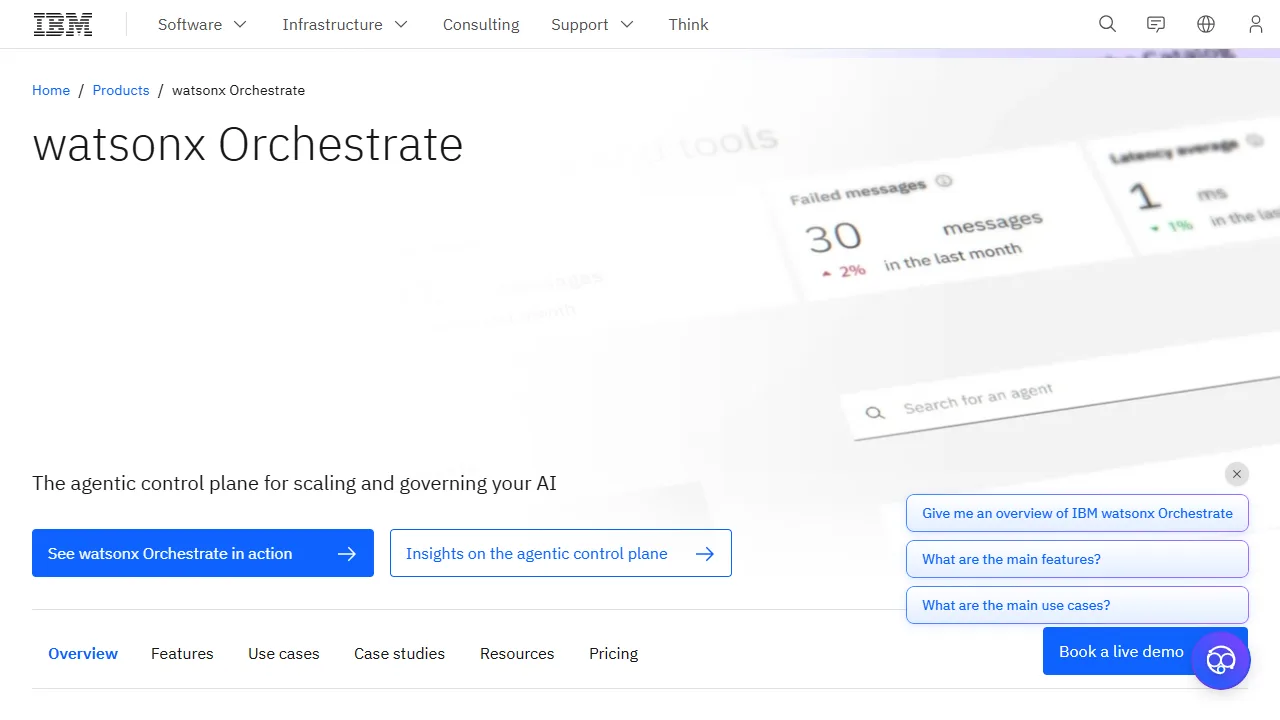This screenshot has height=720, width=1280.
Task: Select the Use cases tab
Action: coord(284,653)
